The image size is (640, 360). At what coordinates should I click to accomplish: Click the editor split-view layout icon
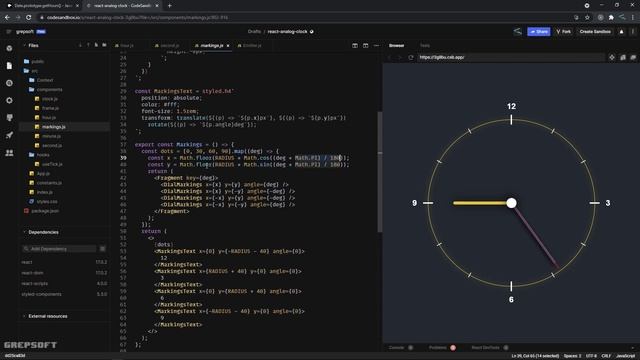tap(355, 46)
